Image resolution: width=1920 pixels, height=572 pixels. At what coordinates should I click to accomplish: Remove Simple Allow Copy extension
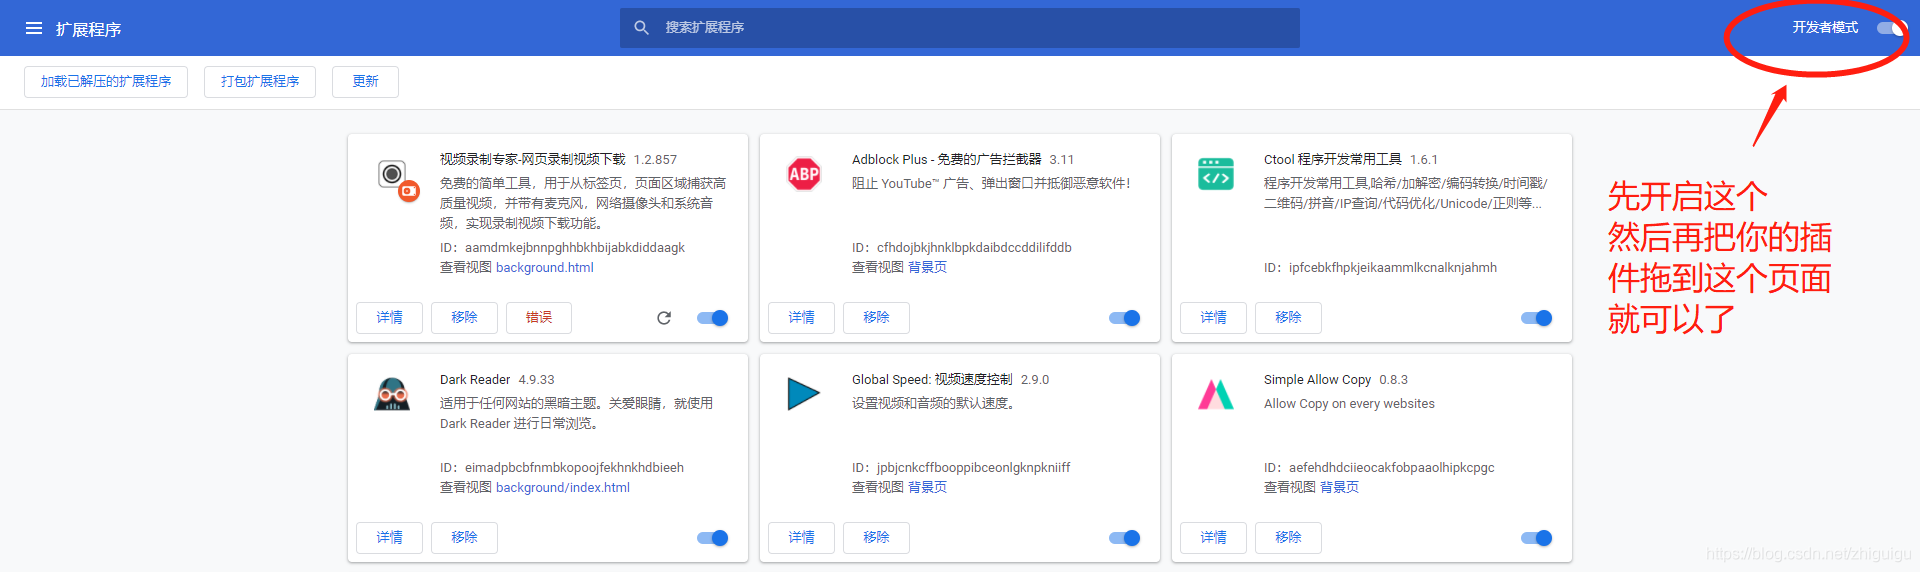(x=1288, y=538)
